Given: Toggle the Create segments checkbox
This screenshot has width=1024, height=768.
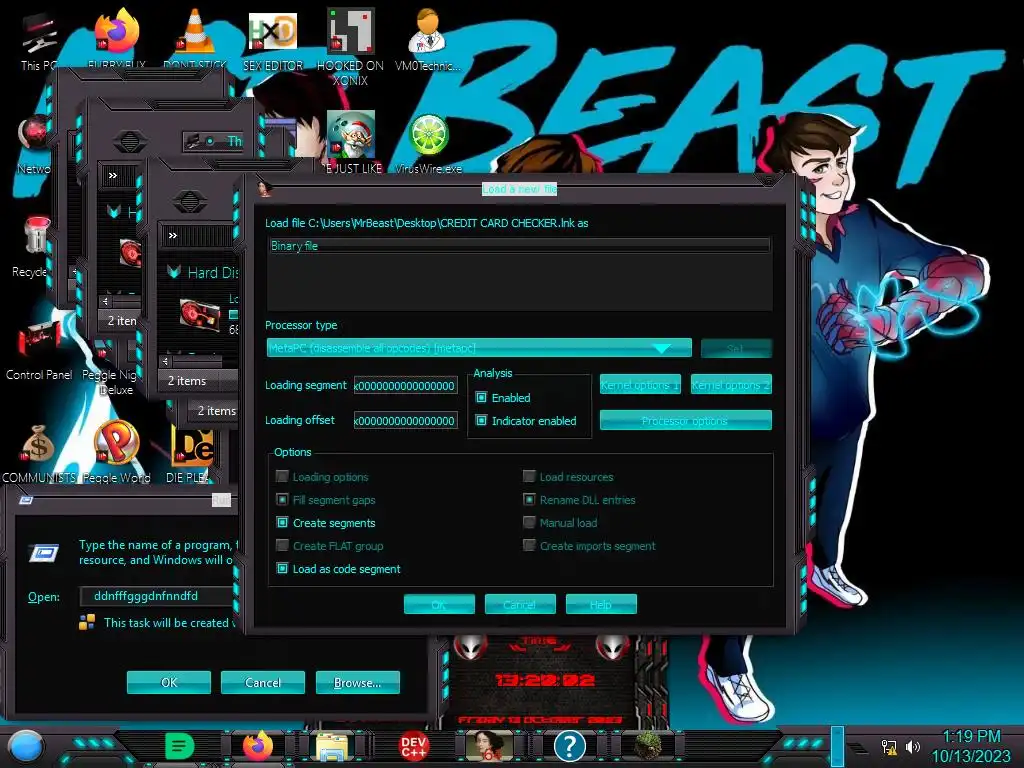Looking at the screenshot, I should tap(282, 522).
